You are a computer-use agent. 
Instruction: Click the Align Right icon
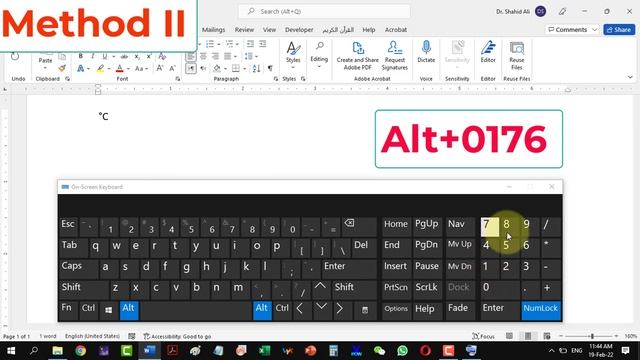tap(216, 56)
